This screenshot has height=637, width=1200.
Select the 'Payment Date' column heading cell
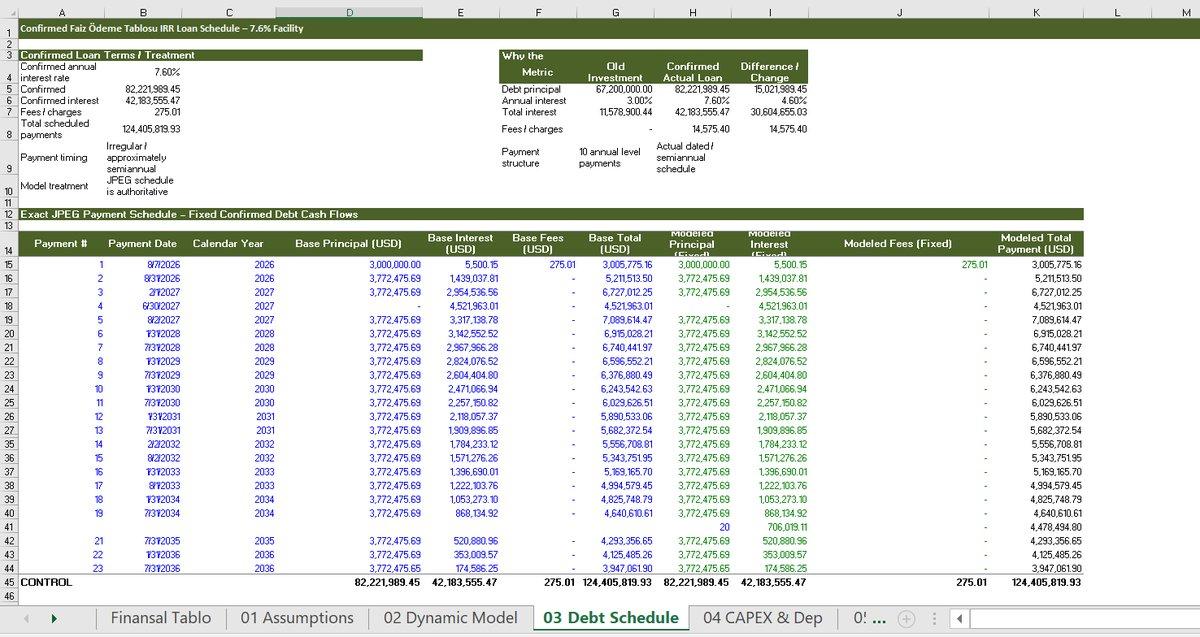click(142, 244)
